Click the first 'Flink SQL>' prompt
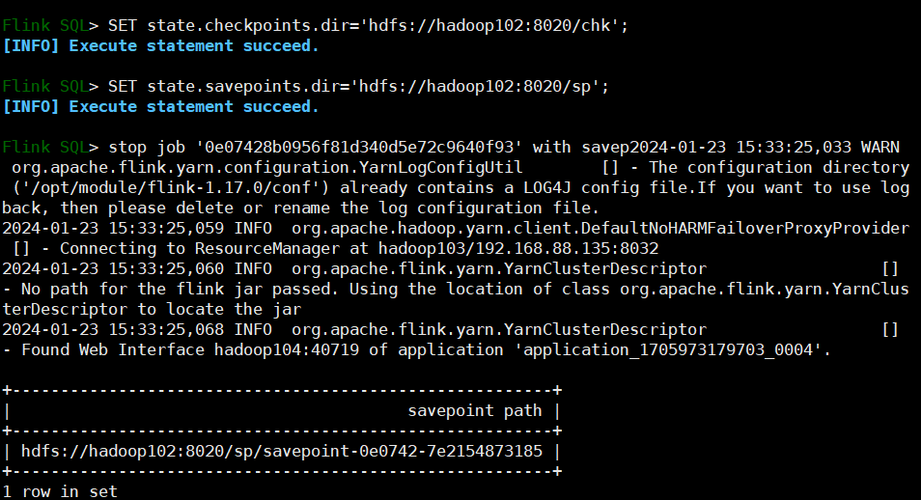This screenshot has width=921, height=500. pyautogui.click(x=51, y=26)
